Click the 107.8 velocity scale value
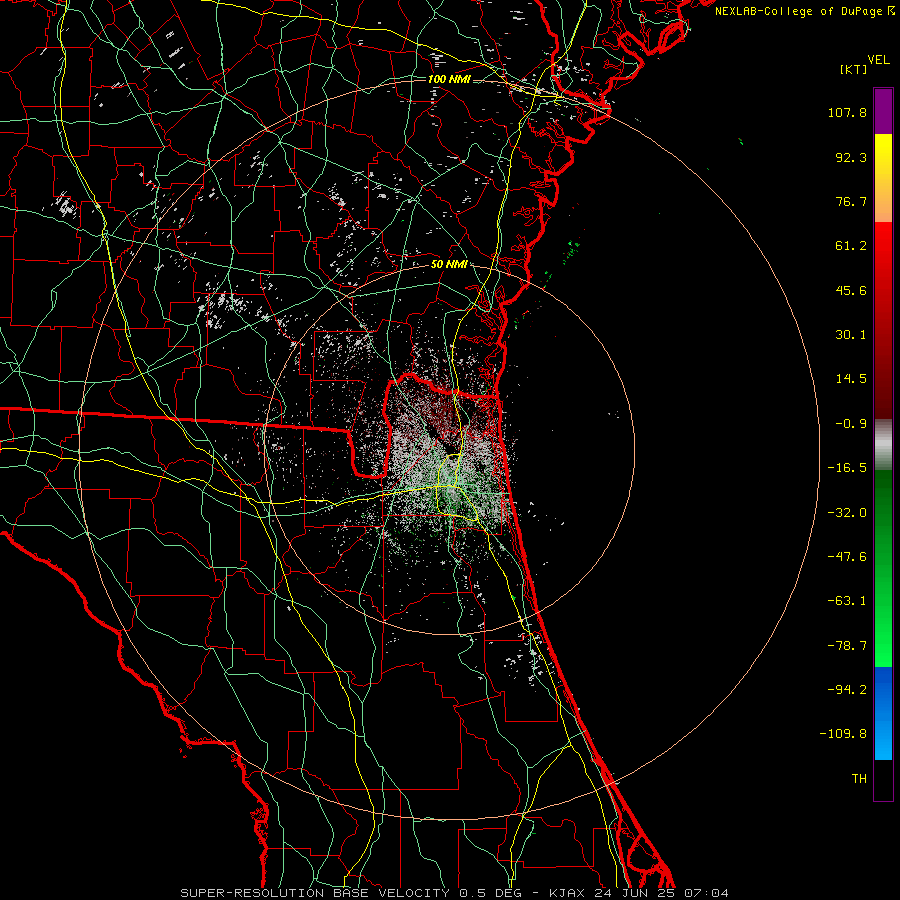900x900 pixels. (x=847, y=112)
